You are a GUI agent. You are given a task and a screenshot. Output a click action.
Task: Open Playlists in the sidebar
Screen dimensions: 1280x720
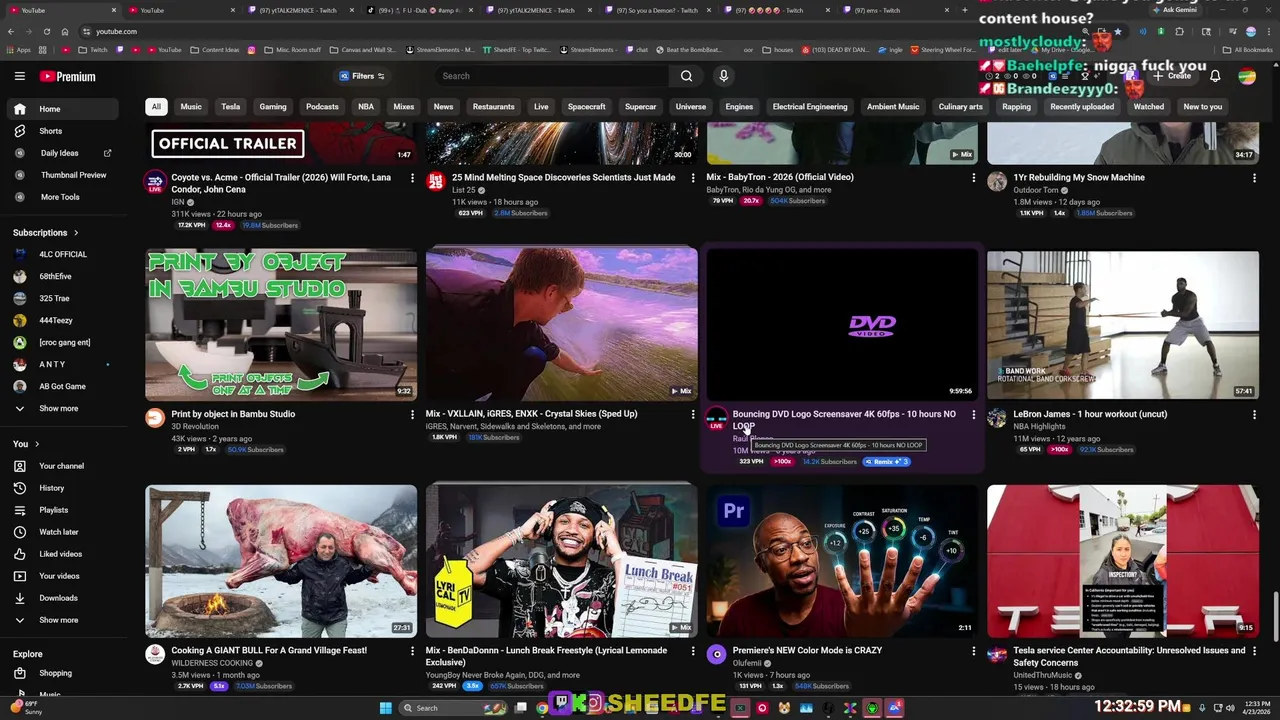click(62, 510)
